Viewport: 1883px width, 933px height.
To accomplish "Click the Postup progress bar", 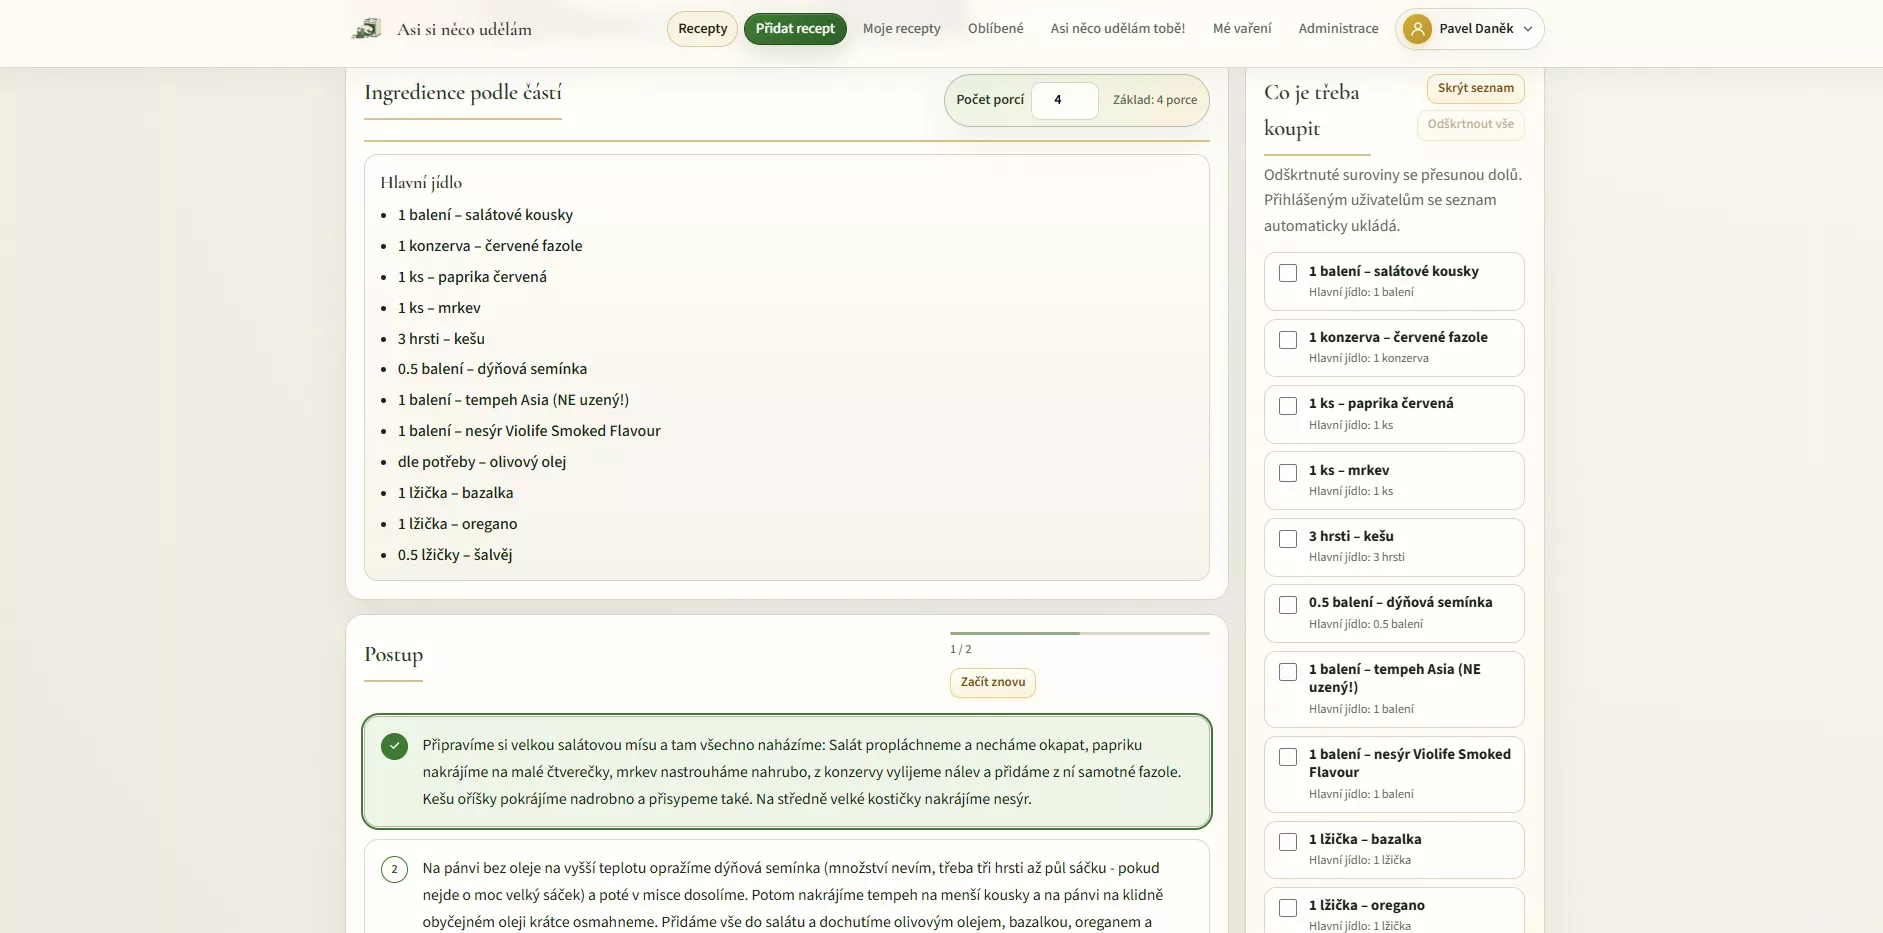I will click(1080, 633).
